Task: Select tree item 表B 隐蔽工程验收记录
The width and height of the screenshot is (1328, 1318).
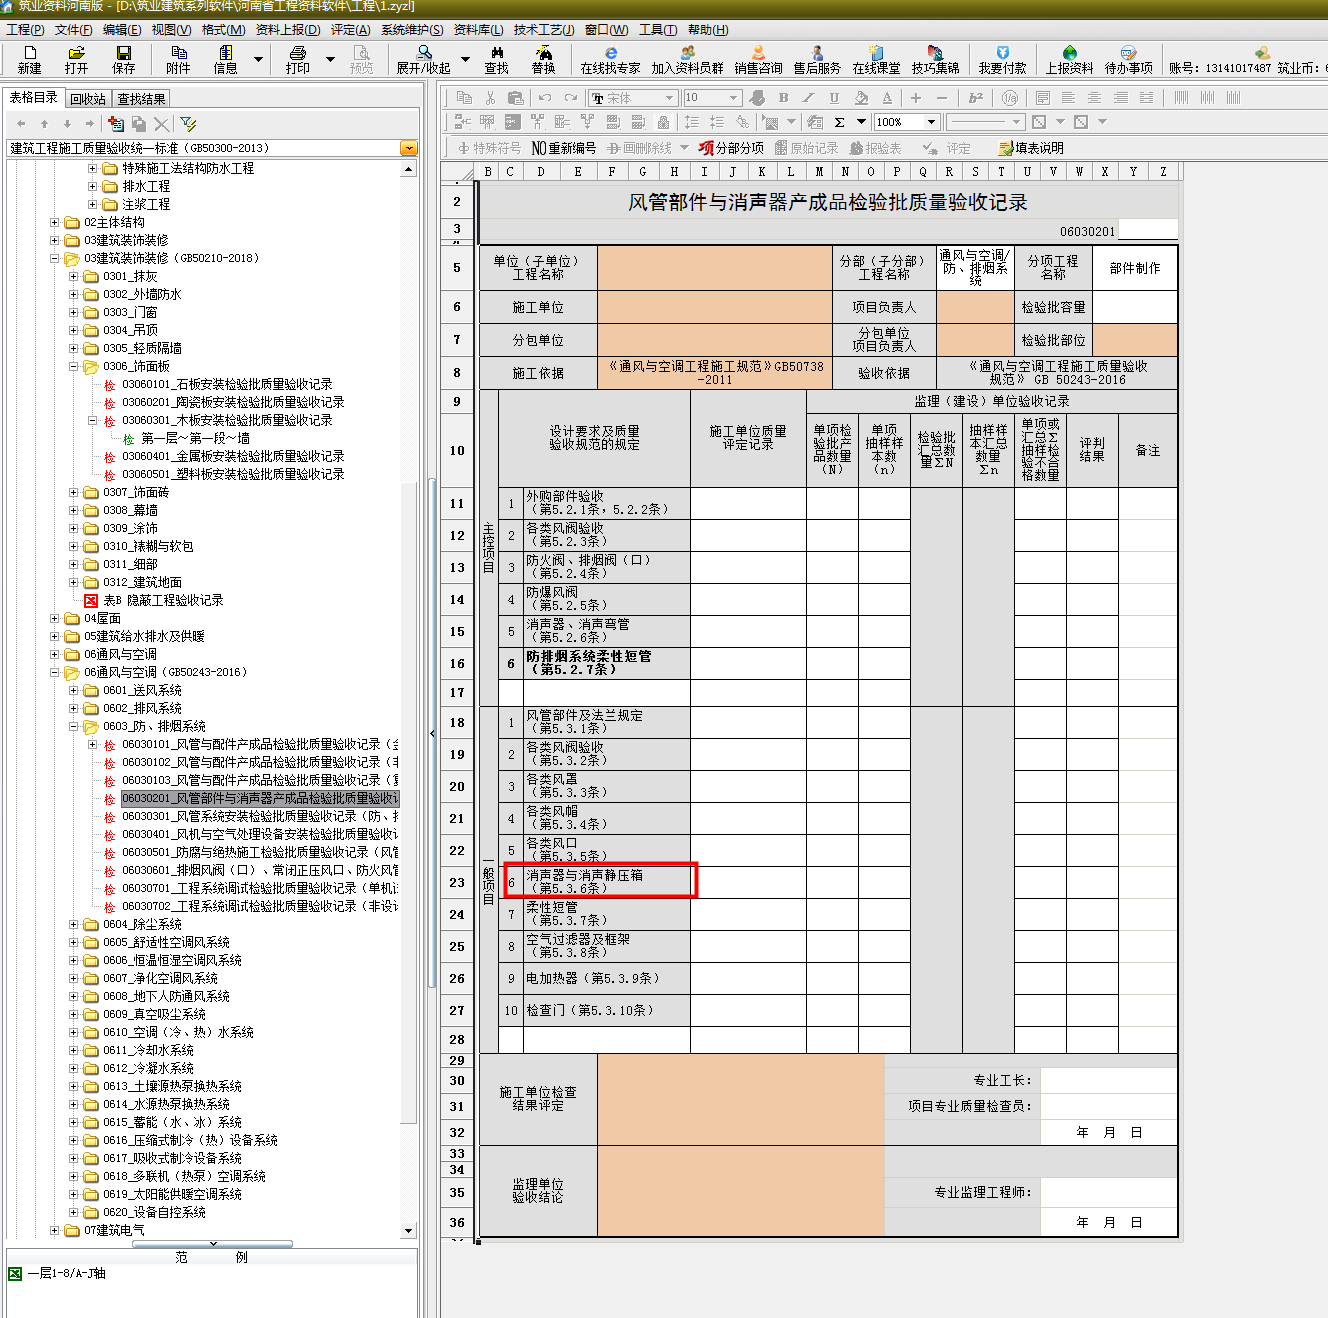Action: pyautogui.click(x=163, y=600)
